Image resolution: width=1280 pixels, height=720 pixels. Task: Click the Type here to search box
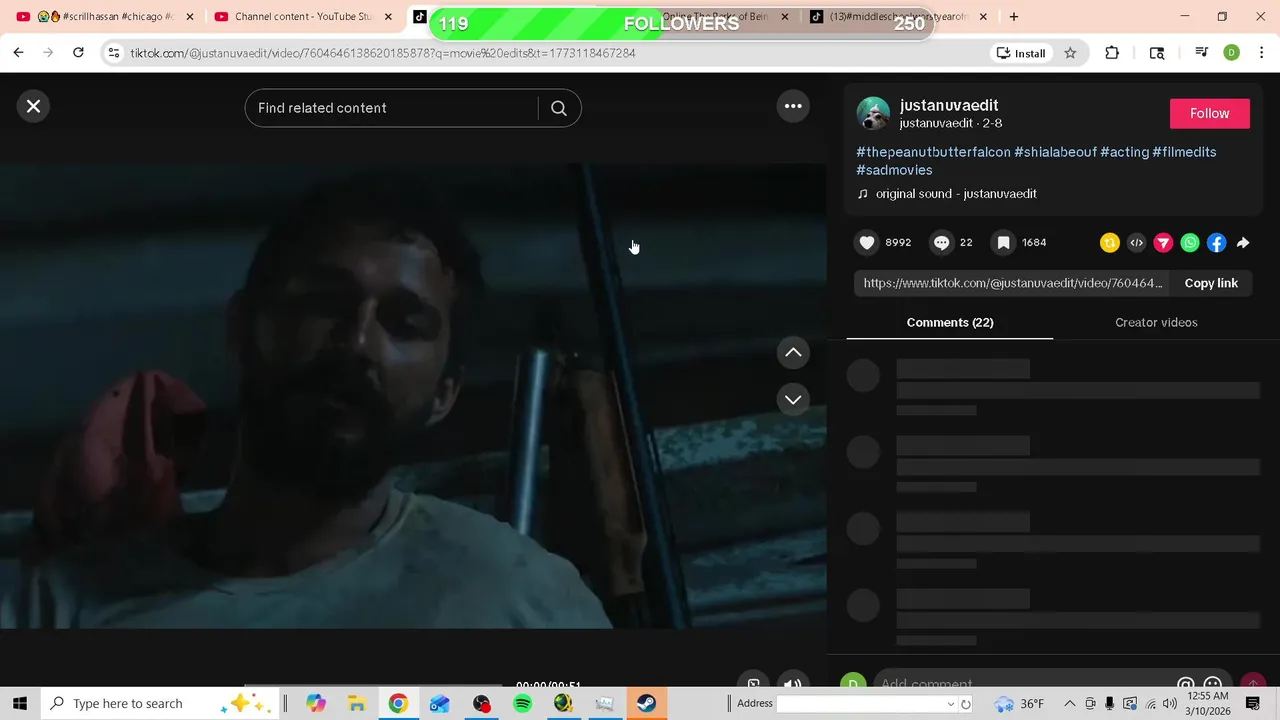pos(160,703)
